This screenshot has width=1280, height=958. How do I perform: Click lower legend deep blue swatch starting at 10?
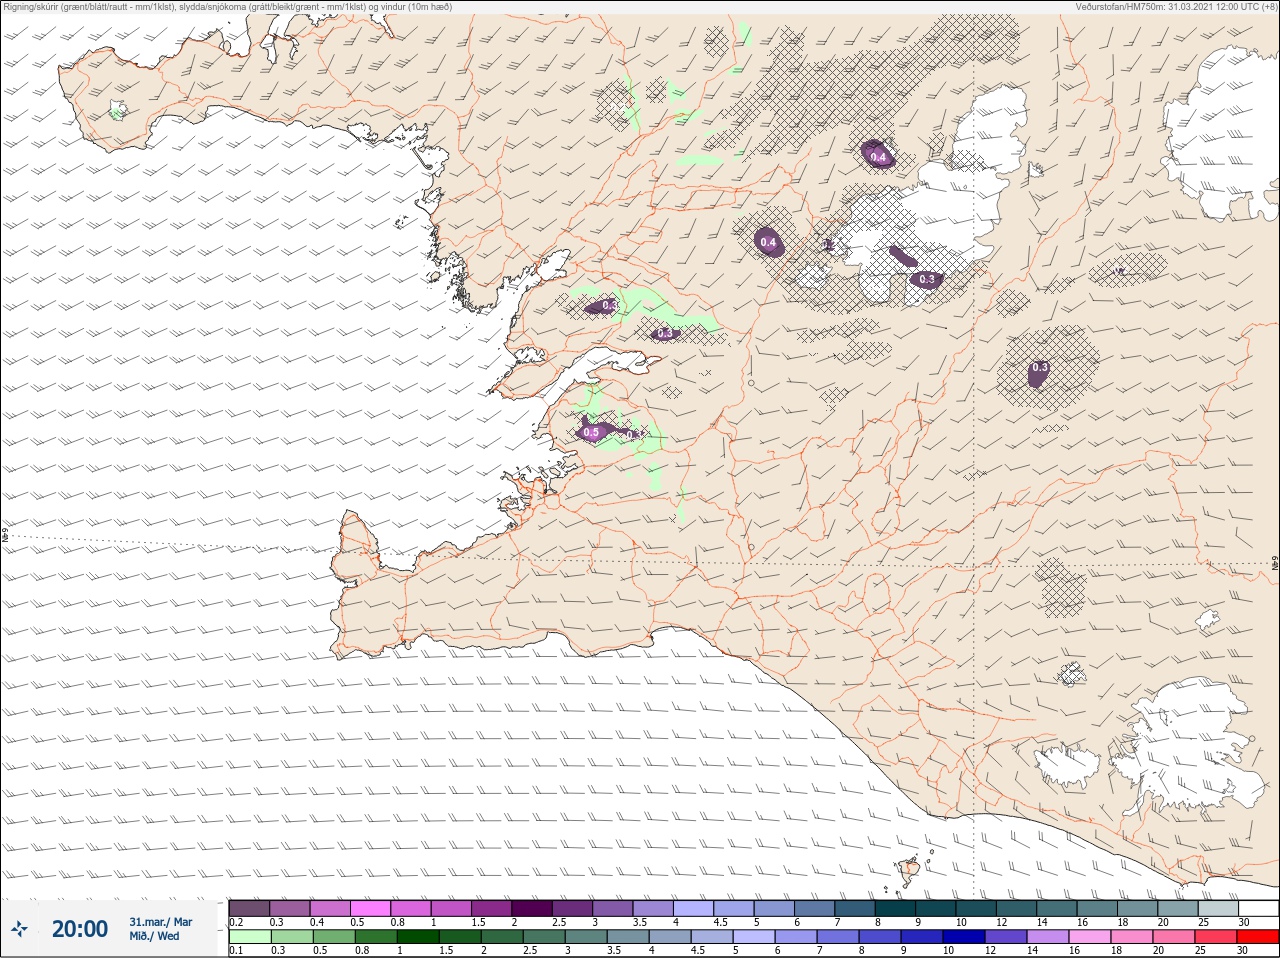click(x=964, y=937)
